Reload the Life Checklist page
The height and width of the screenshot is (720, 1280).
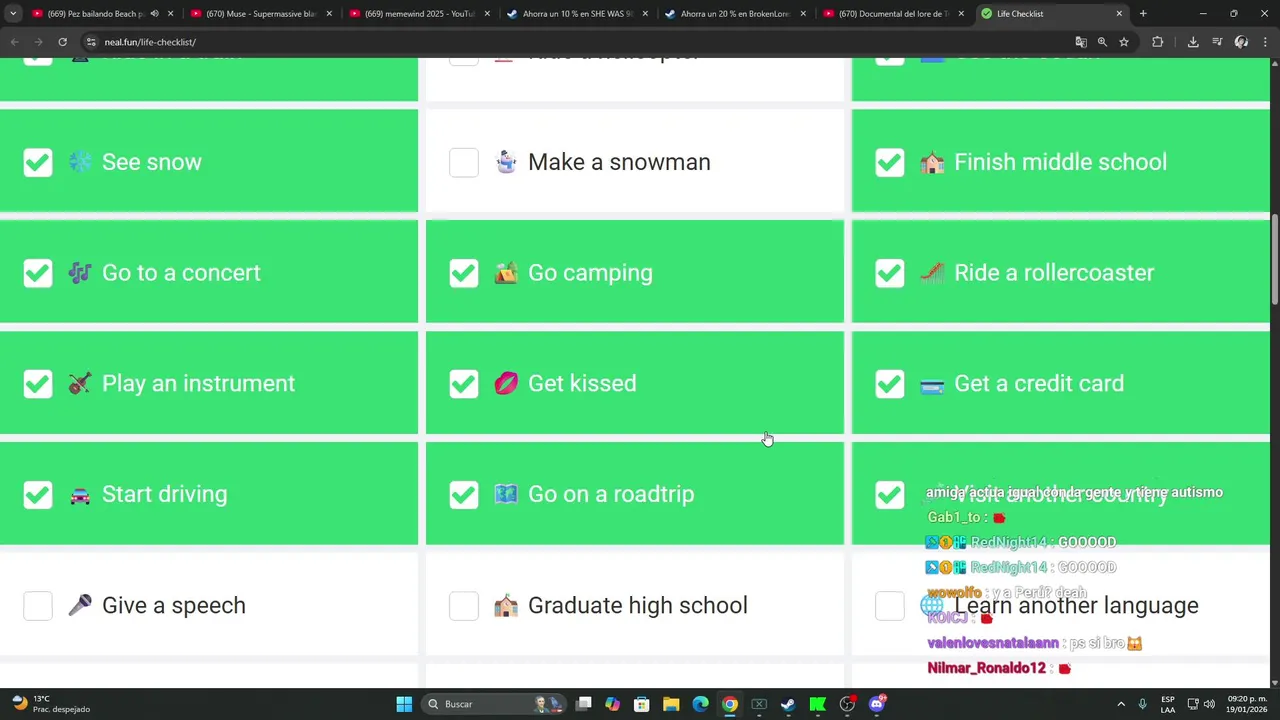pyautogui.click(x=62, y=42)
